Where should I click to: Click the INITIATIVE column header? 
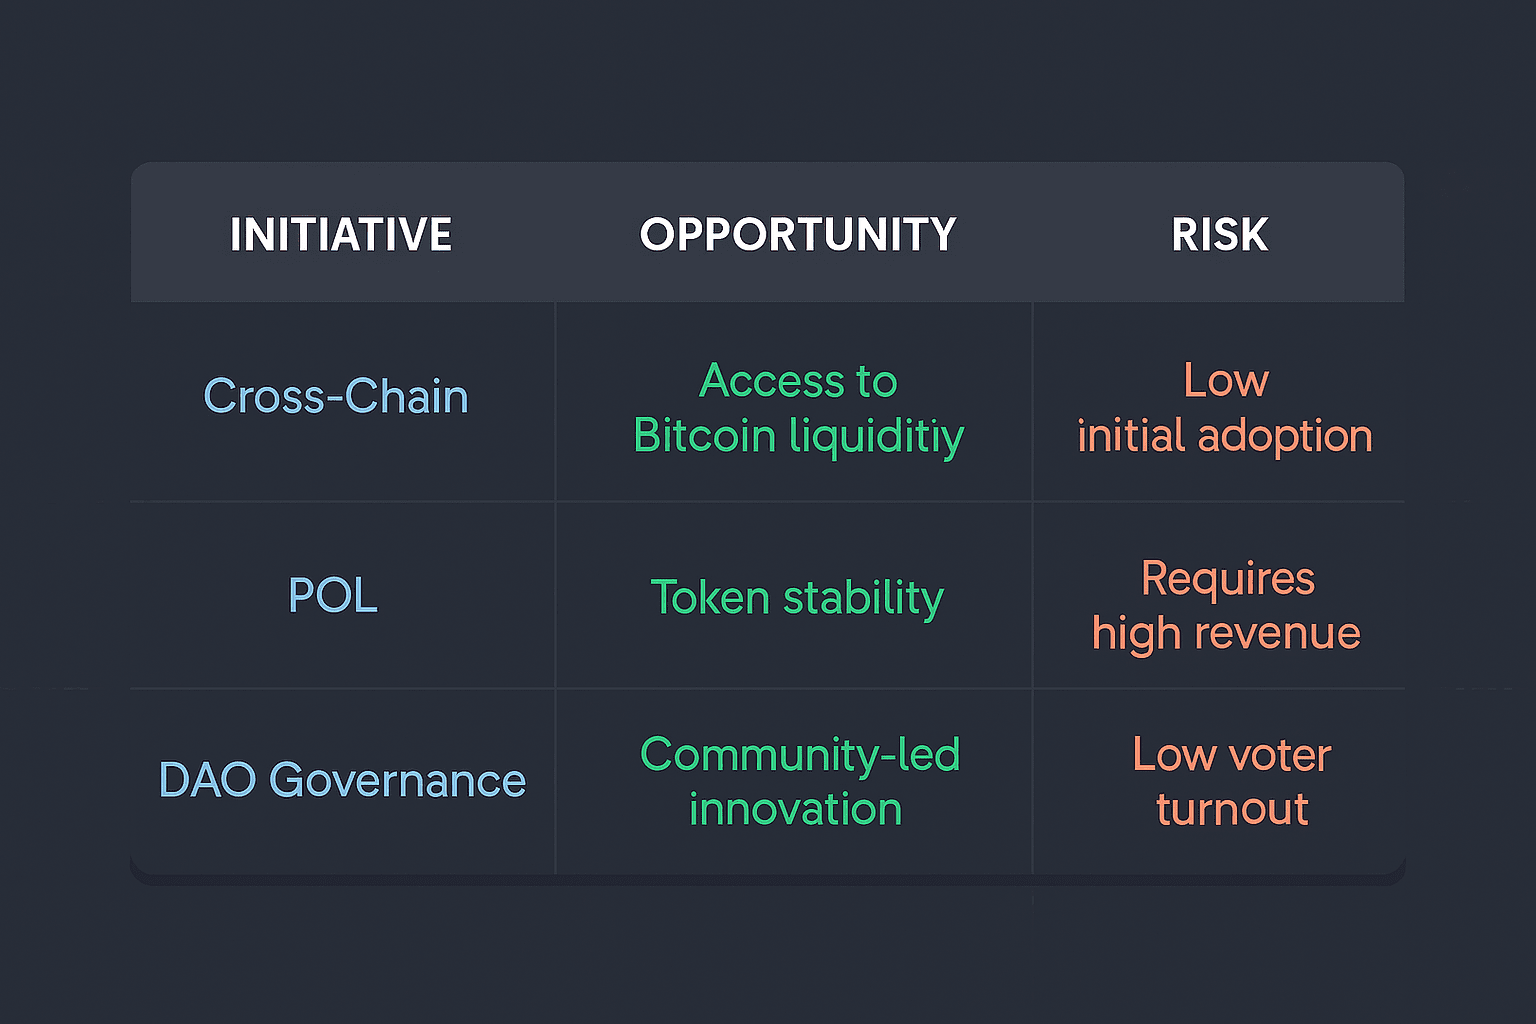point(341,235)
